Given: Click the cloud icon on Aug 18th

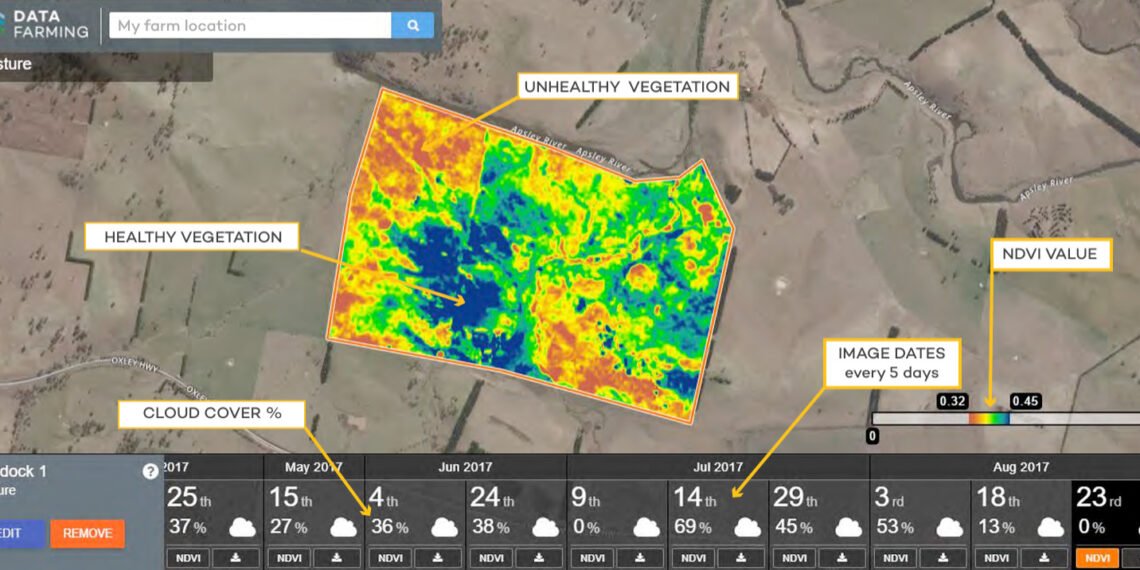Looking at the screenshot, I should 1051,527.
